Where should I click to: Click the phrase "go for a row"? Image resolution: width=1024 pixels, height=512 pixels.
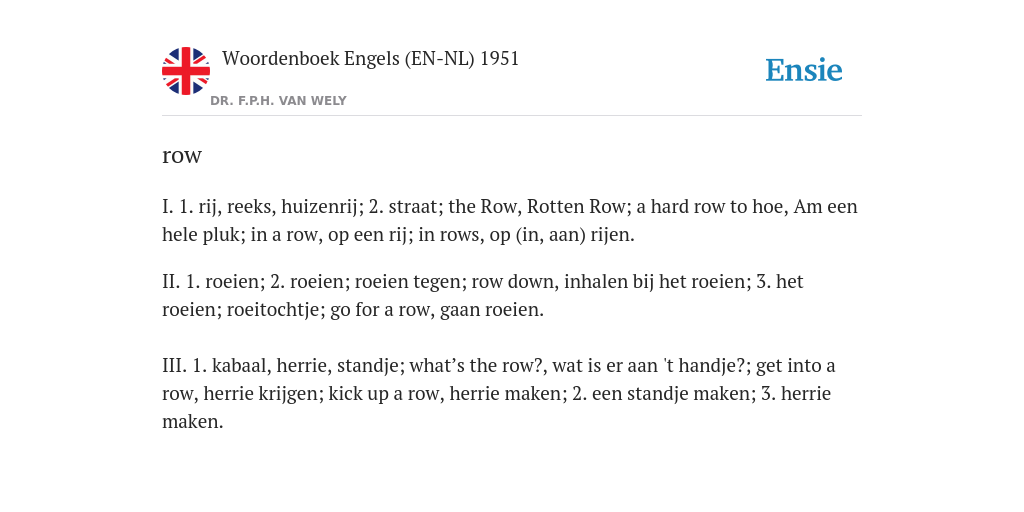point(381,310)
